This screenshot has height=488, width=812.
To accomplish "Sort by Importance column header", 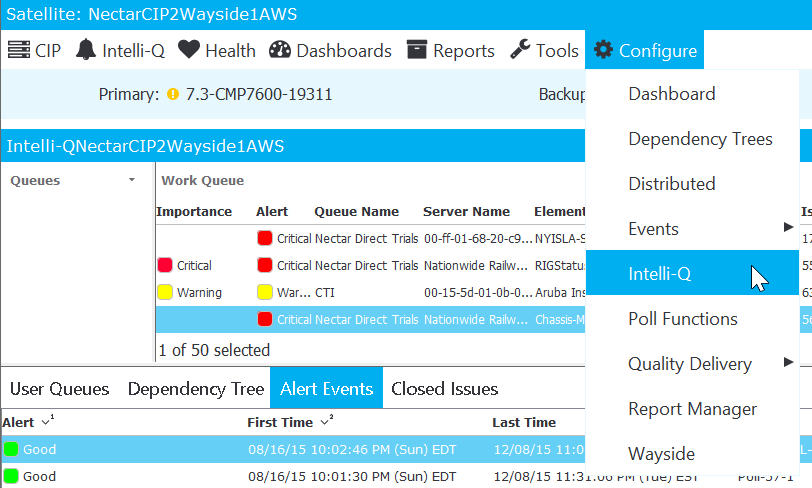I will point(194,211).
